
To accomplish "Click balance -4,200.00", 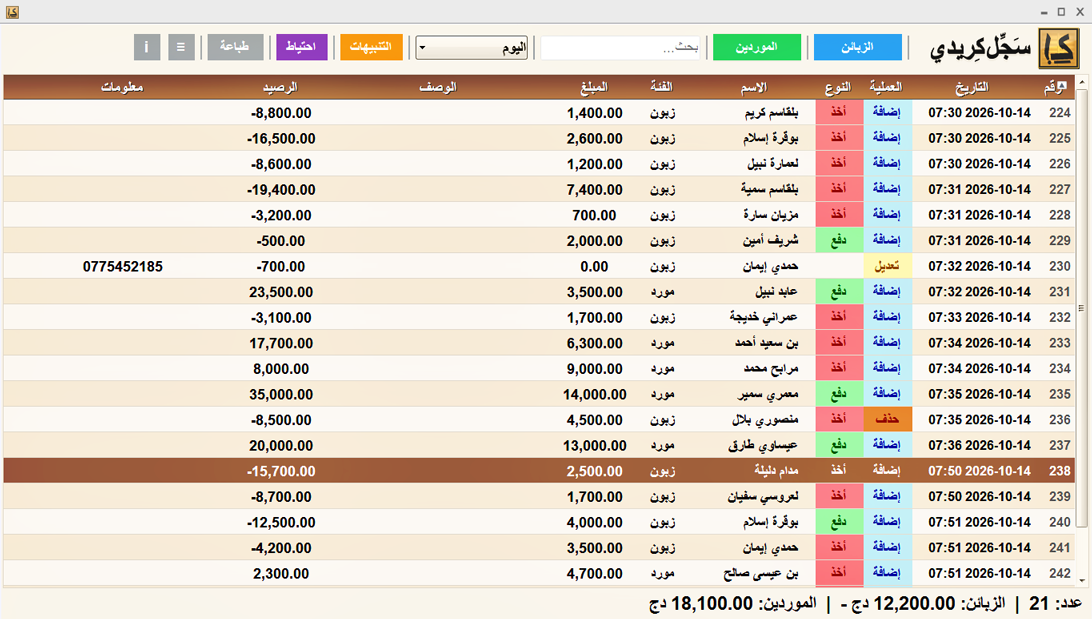I will tap(281, 548).
